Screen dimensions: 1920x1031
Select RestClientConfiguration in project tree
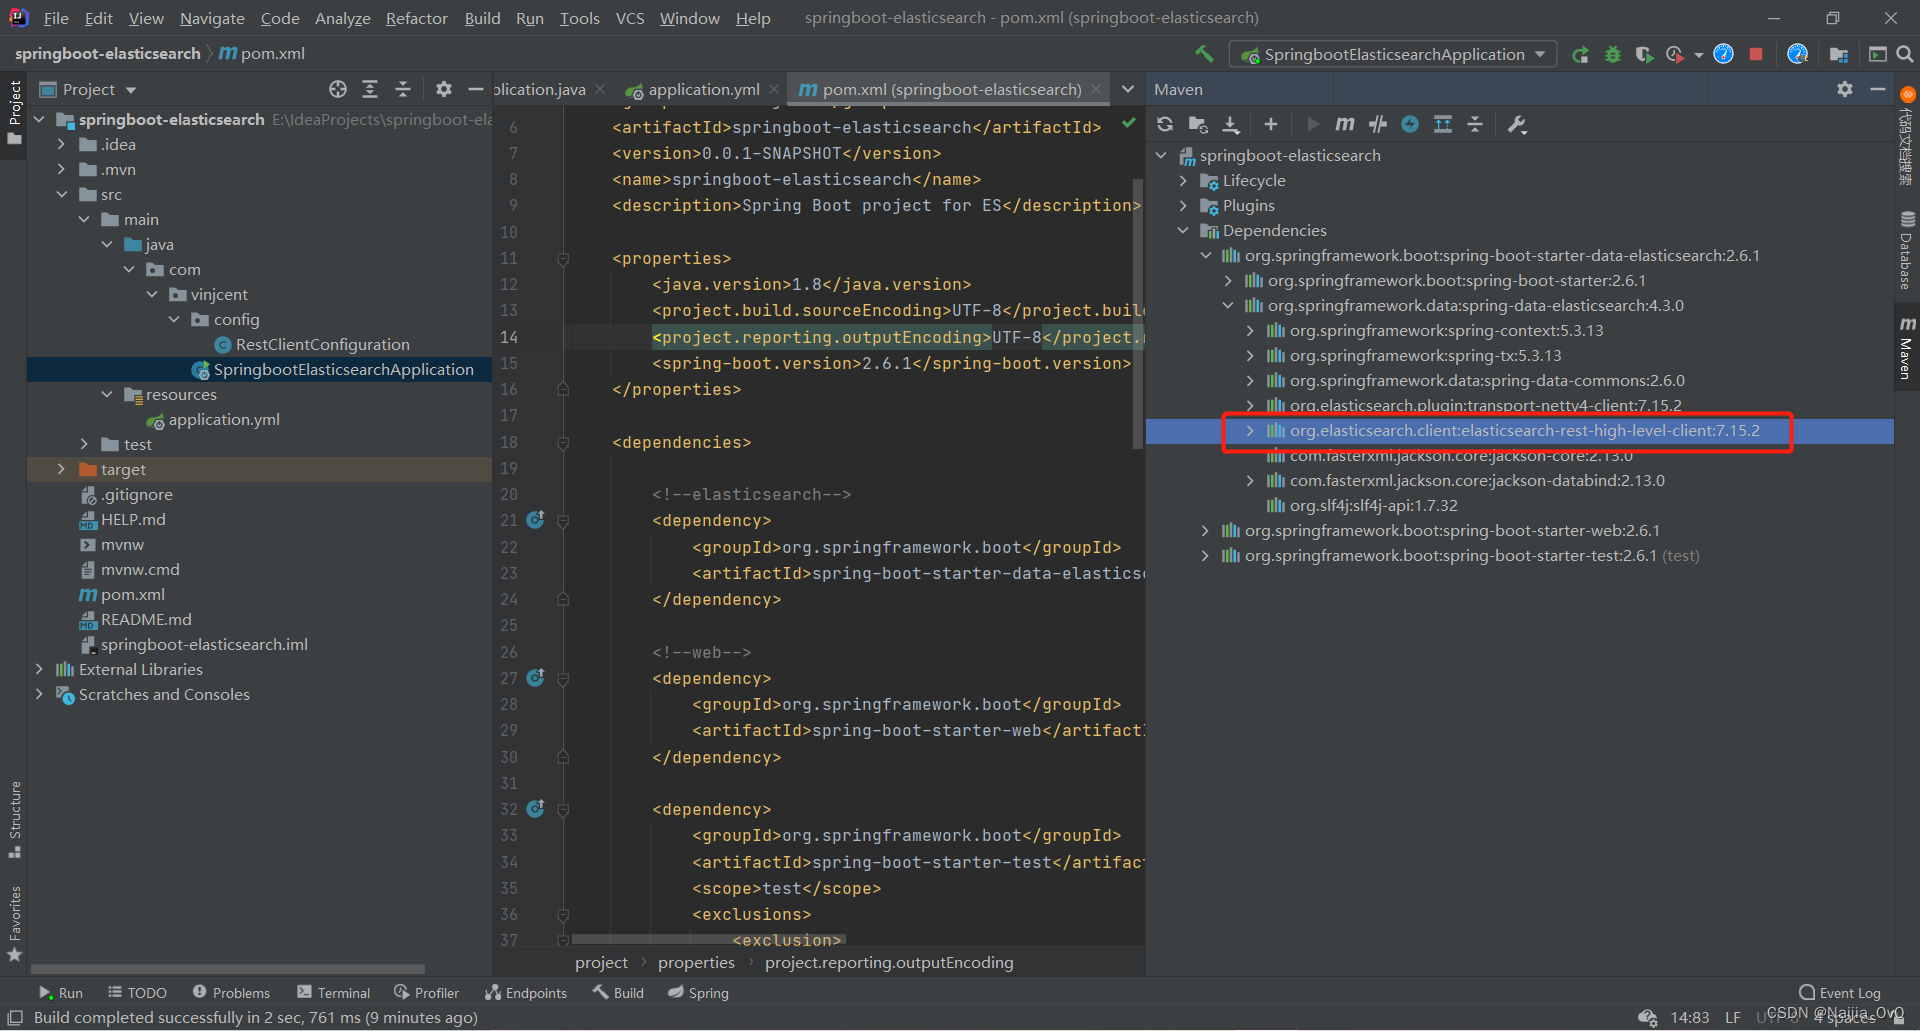tap(322, 345)
